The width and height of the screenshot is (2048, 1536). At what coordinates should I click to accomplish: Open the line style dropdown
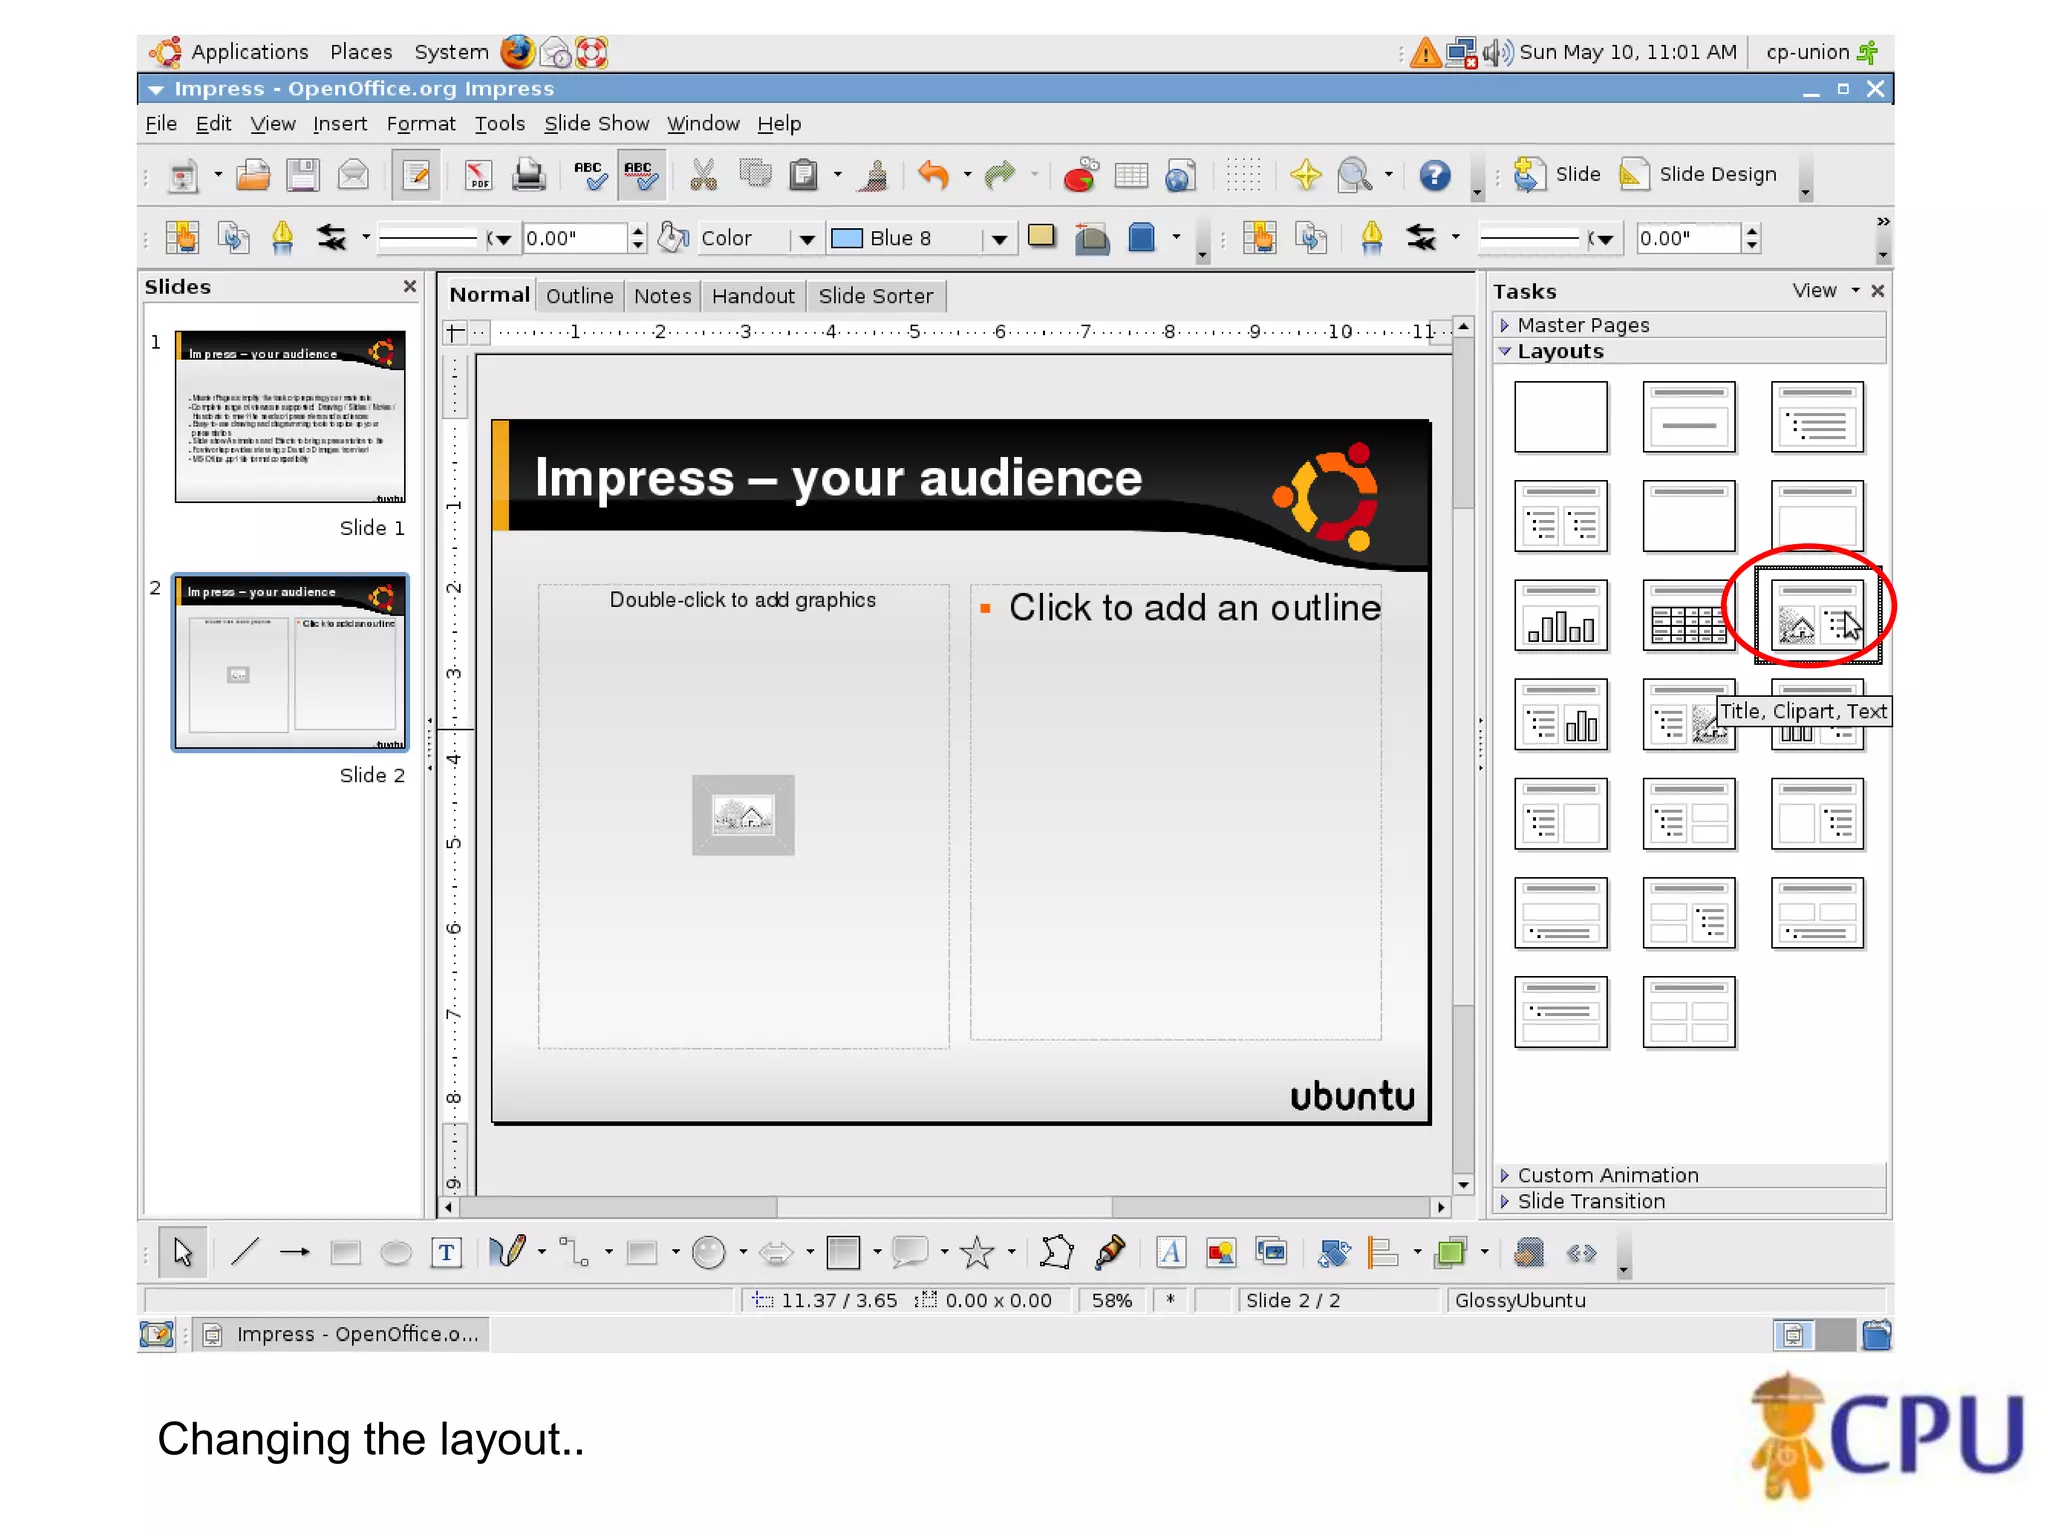click(x=502, y=239)
